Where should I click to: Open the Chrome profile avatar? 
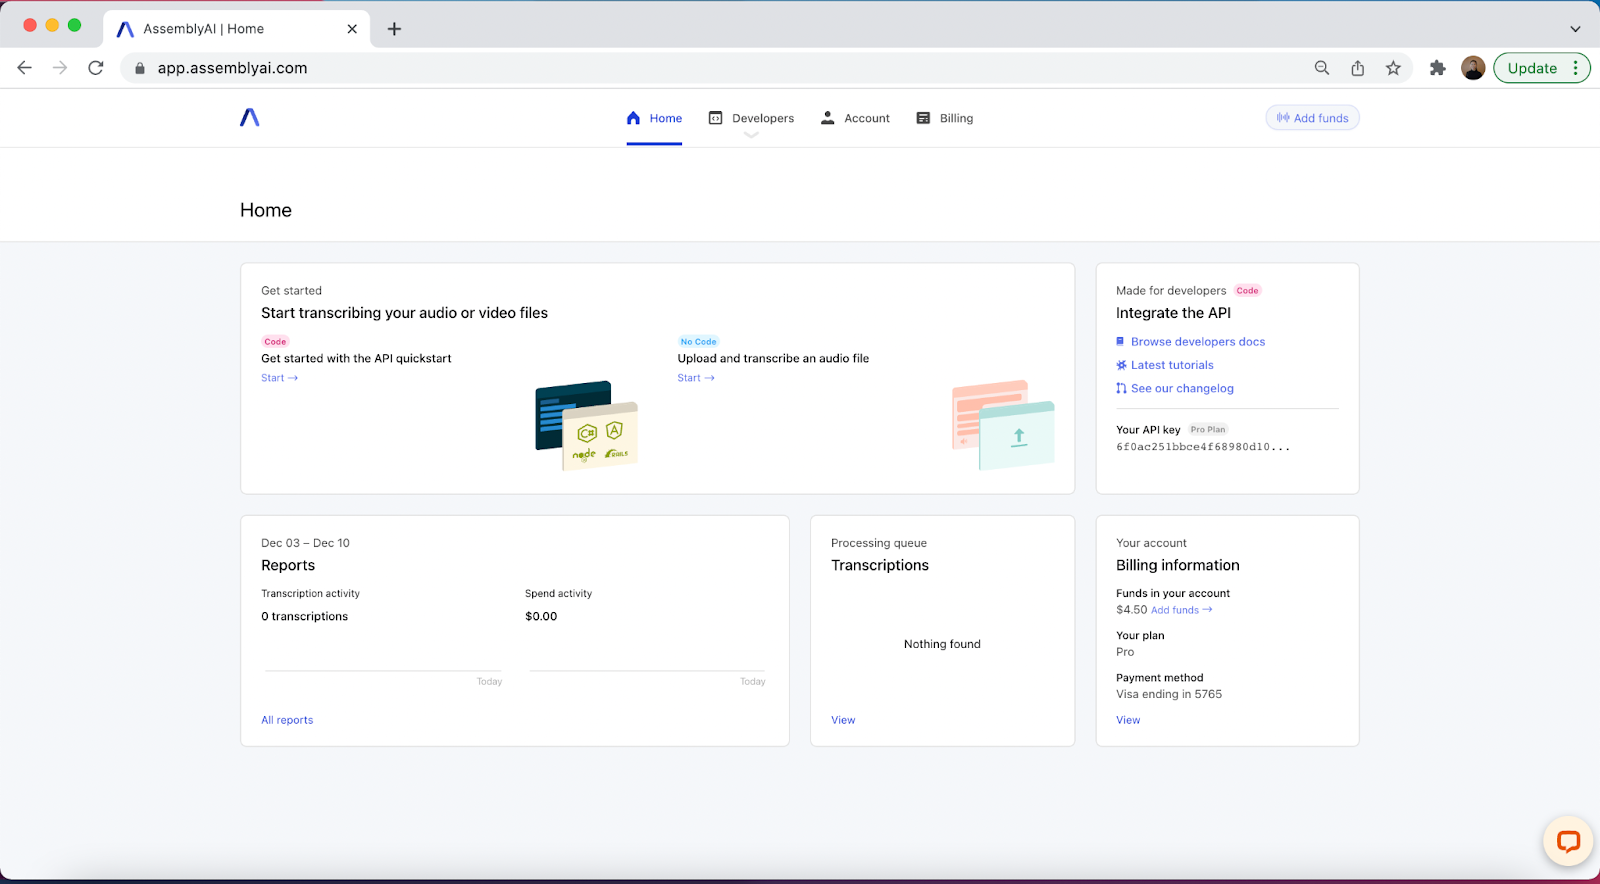(1473, 68)
